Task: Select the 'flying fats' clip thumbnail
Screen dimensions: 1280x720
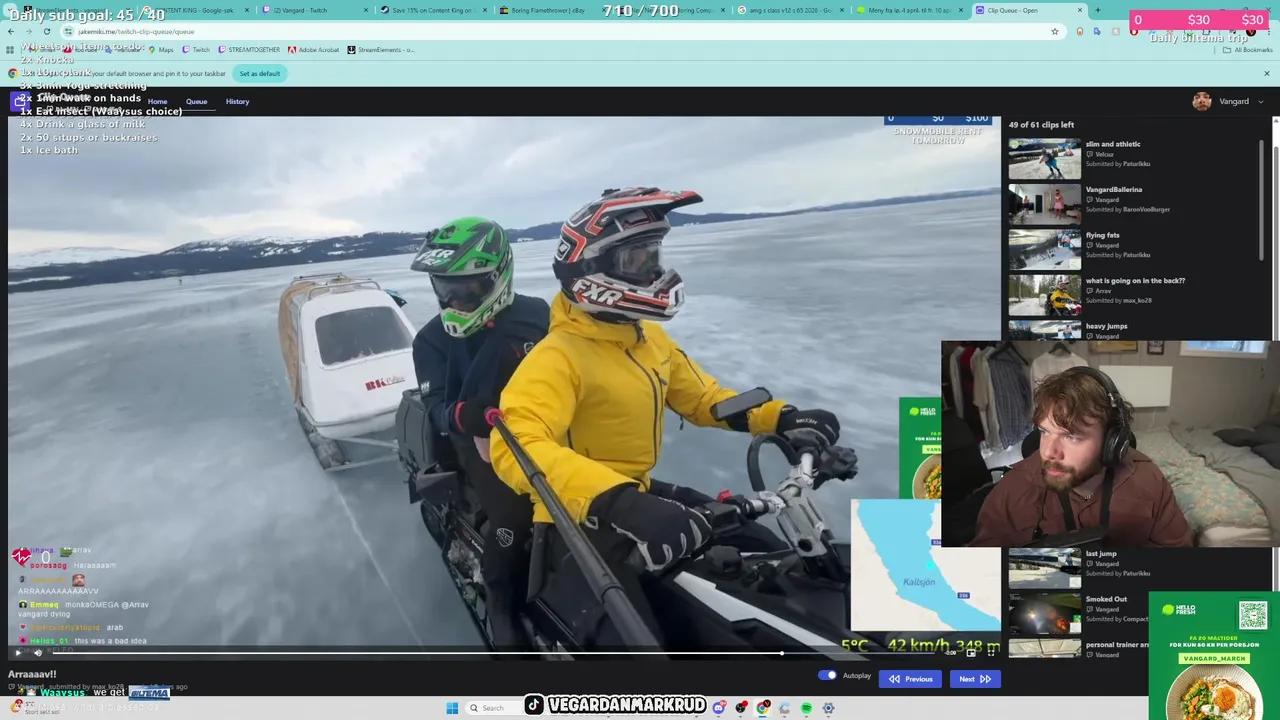Action: tap(1044, 250)
